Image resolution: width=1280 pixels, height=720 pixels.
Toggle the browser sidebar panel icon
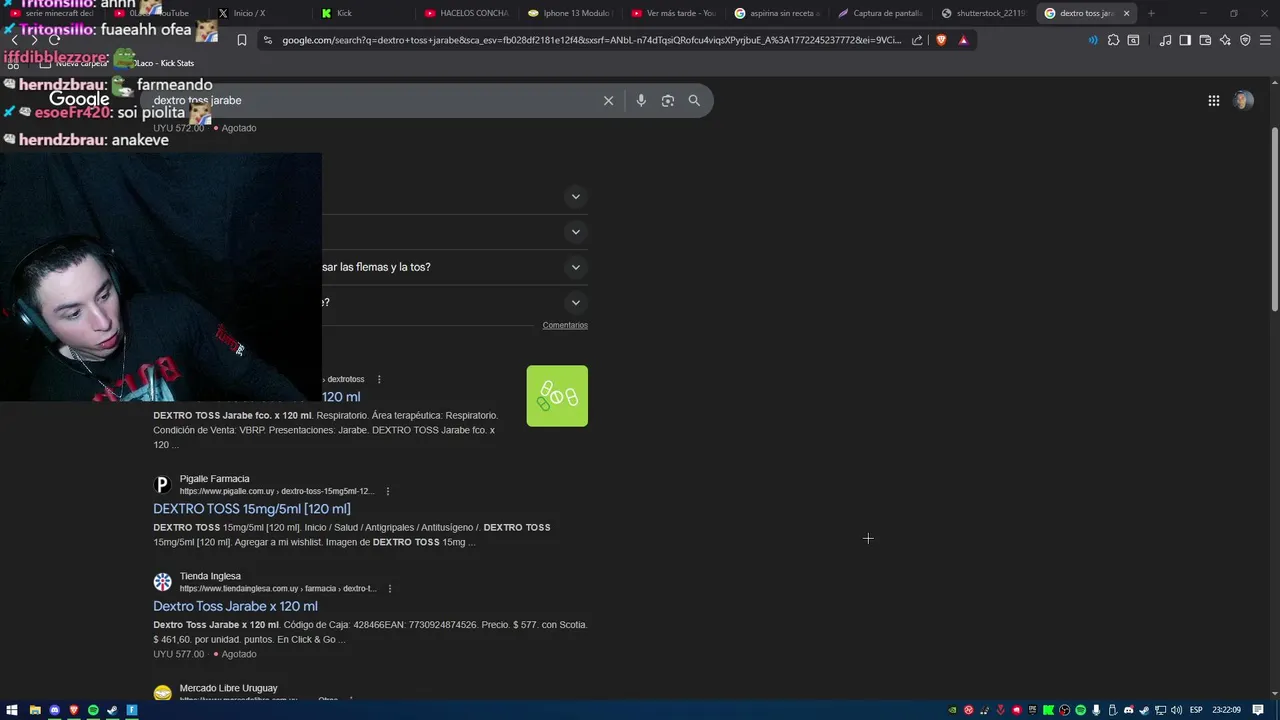tap(1185, 40)
